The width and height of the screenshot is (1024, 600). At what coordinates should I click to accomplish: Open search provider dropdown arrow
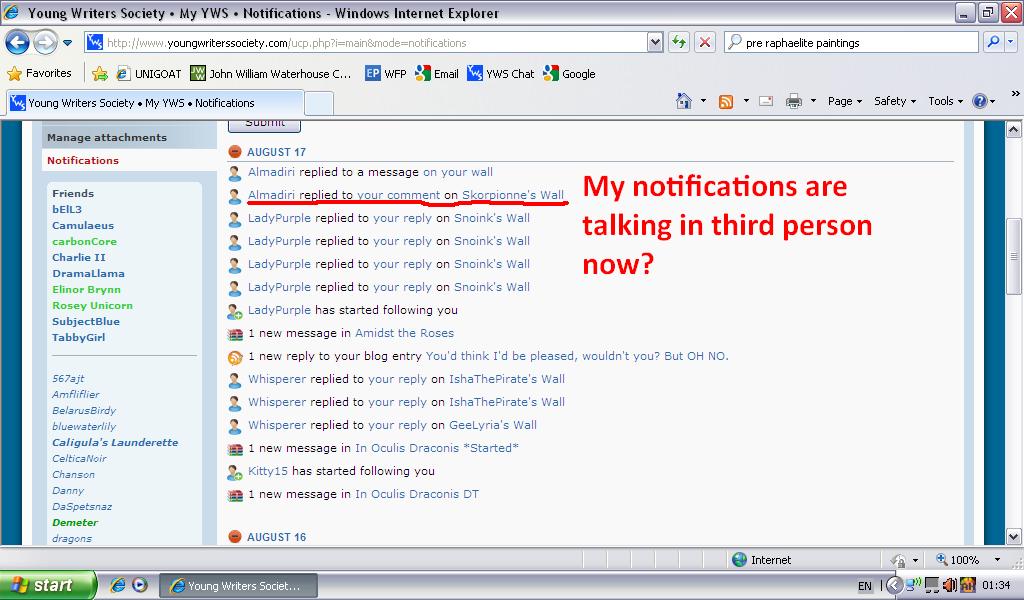pos(1010,42)
